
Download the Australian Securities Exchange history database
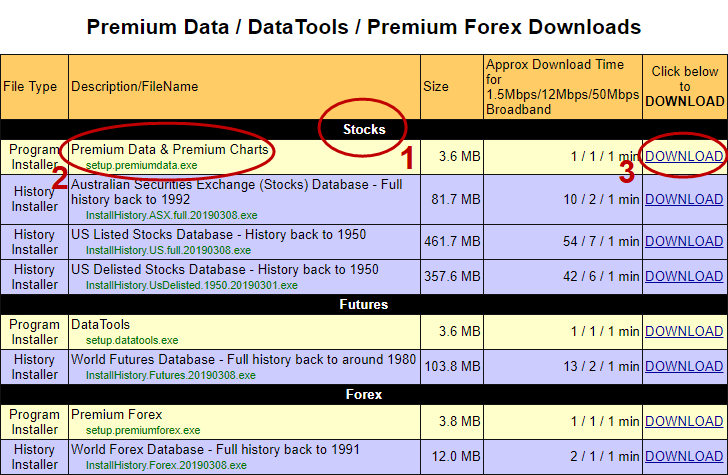(684, 199)
